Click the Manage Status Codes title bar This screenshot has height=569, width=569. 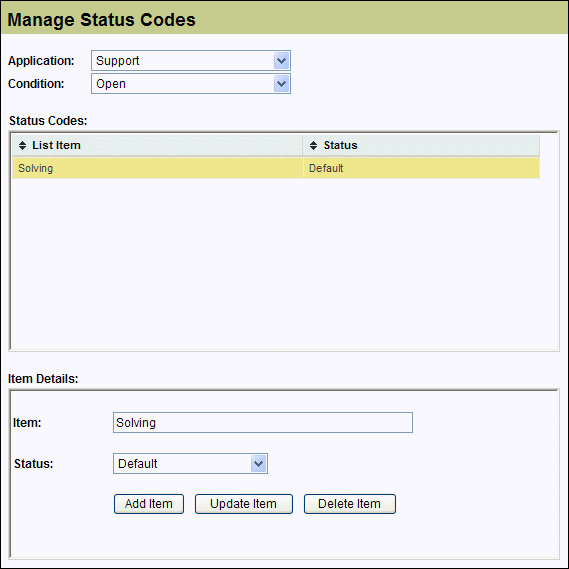coord(284,18)
